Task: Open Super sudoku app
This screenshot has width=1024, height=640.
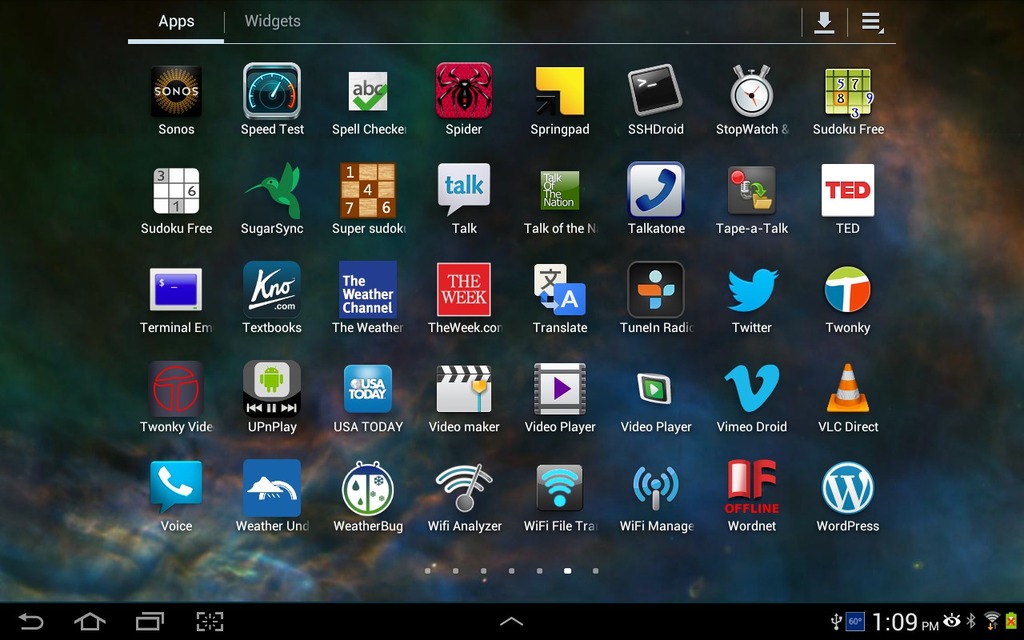Action: tap(368, 200)
